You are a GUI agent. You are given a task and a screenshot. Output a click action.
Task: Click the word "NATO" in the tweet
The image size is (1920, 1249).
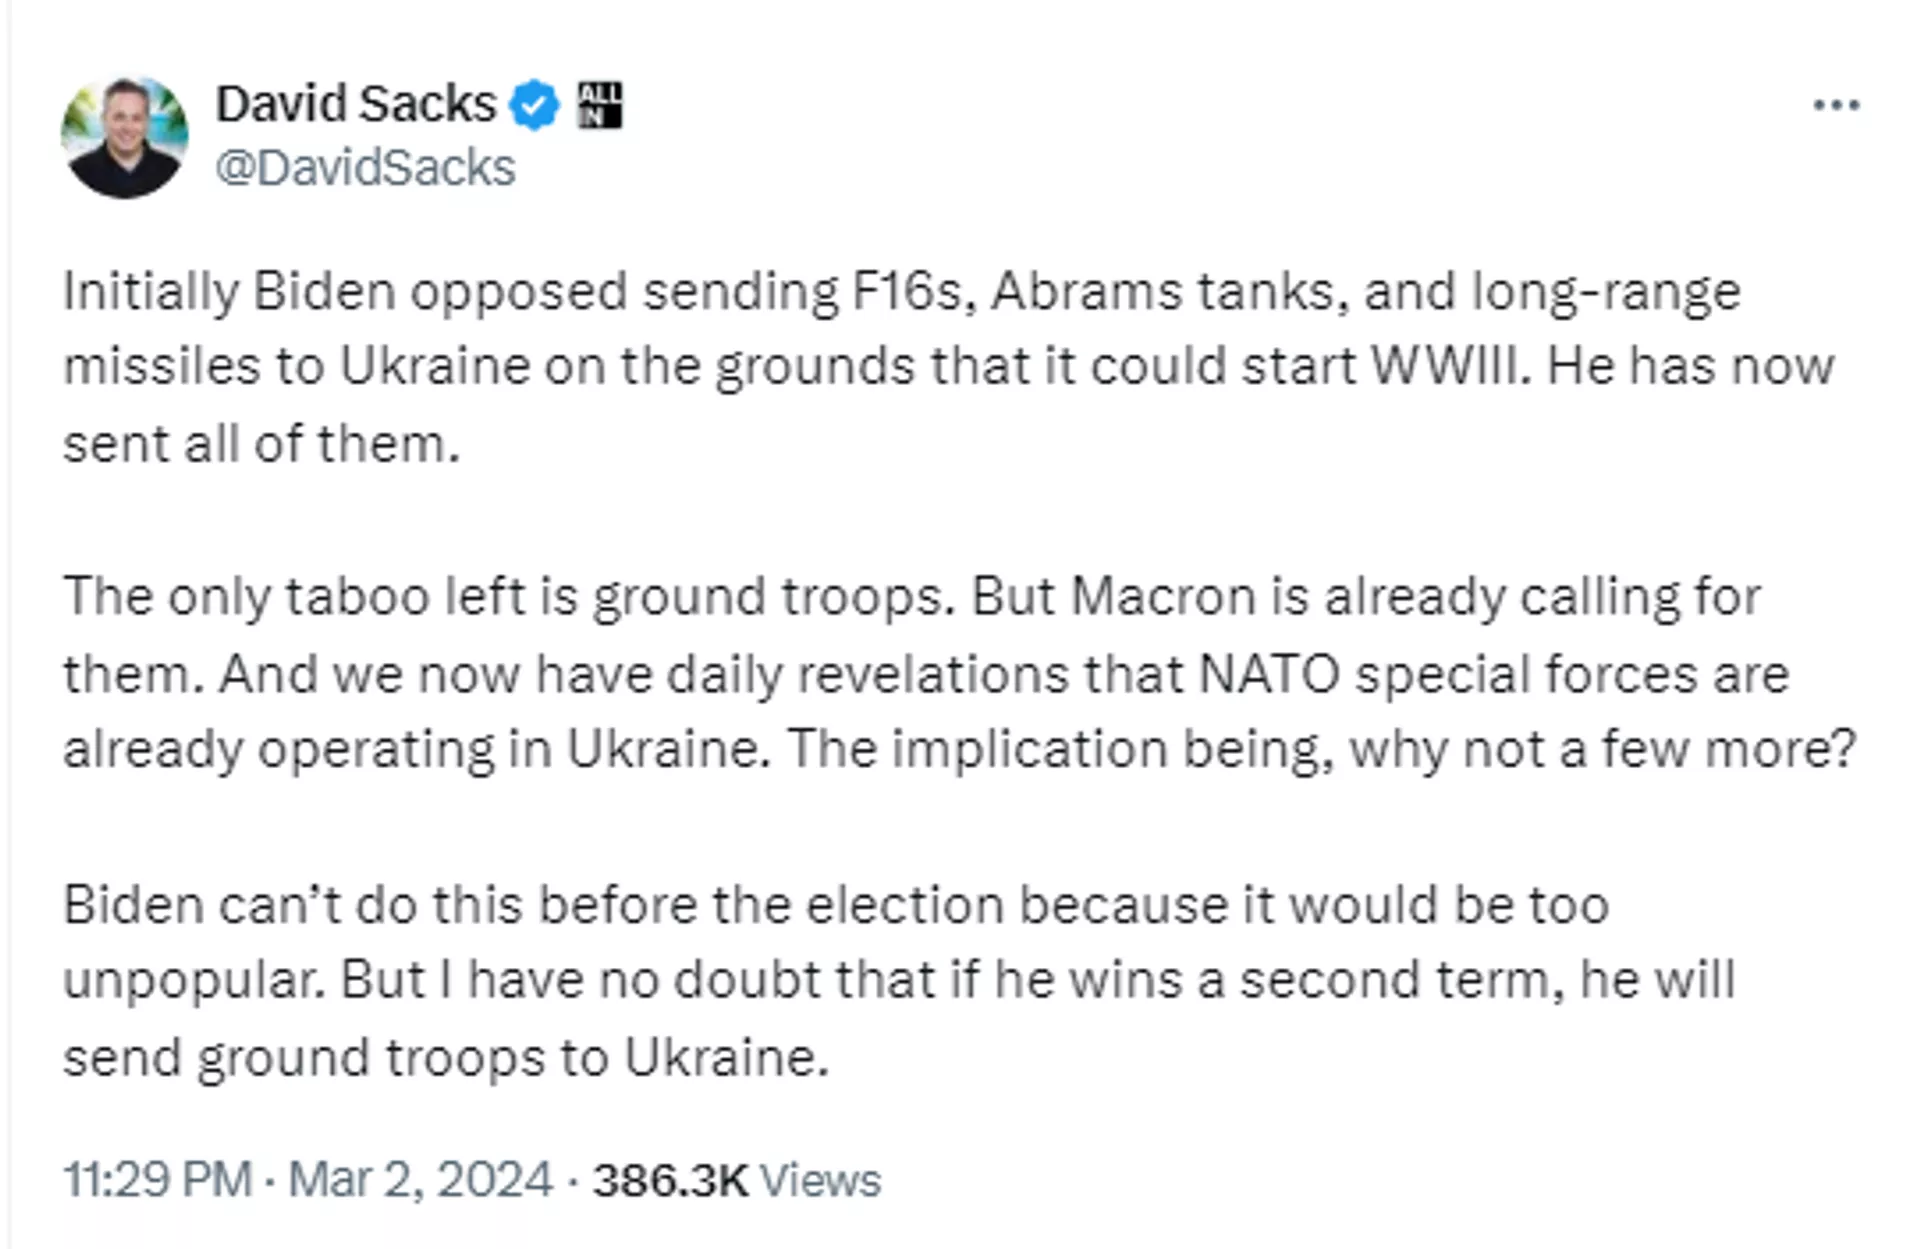coord(1268,674)
